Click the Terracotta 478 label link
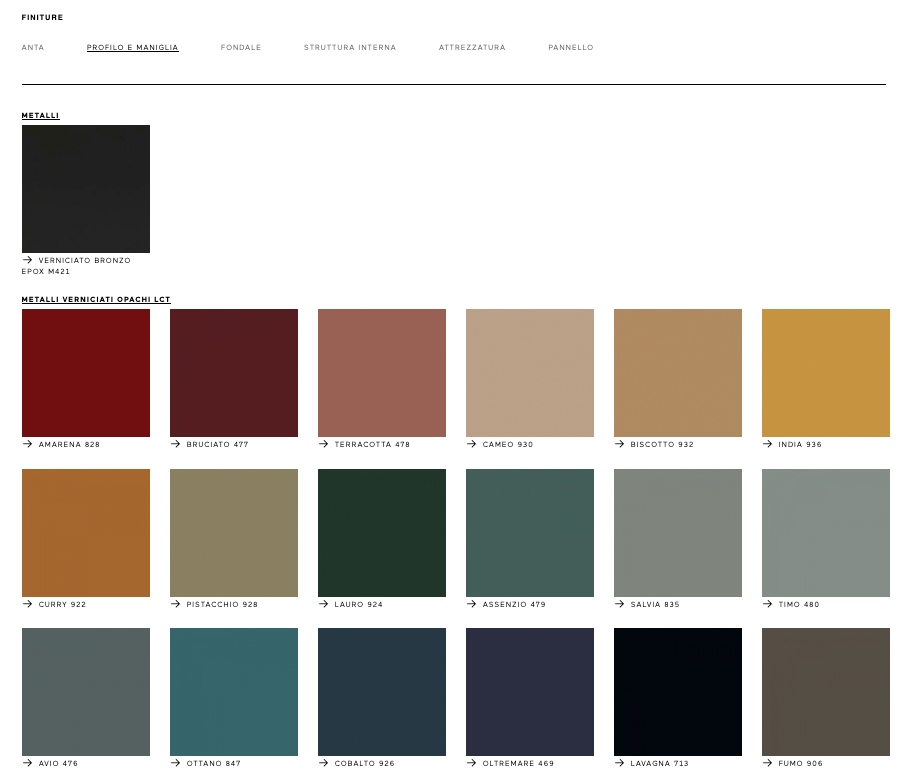This screenshot has height=780, width=912. coord(372,445)
